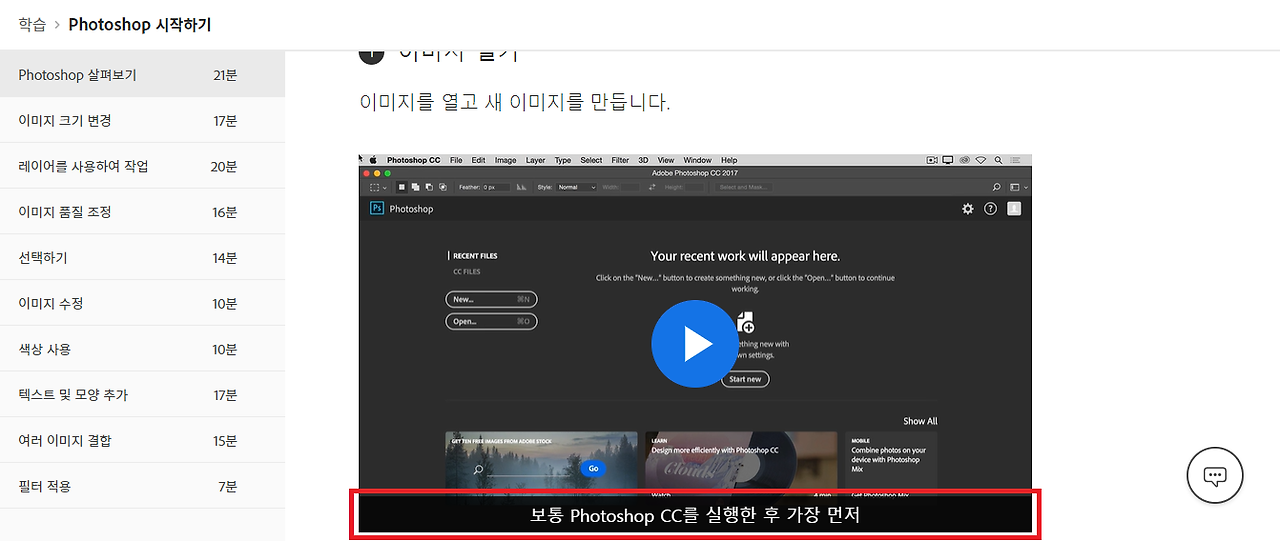Click the Feather value field in the video

coord(496,187)
